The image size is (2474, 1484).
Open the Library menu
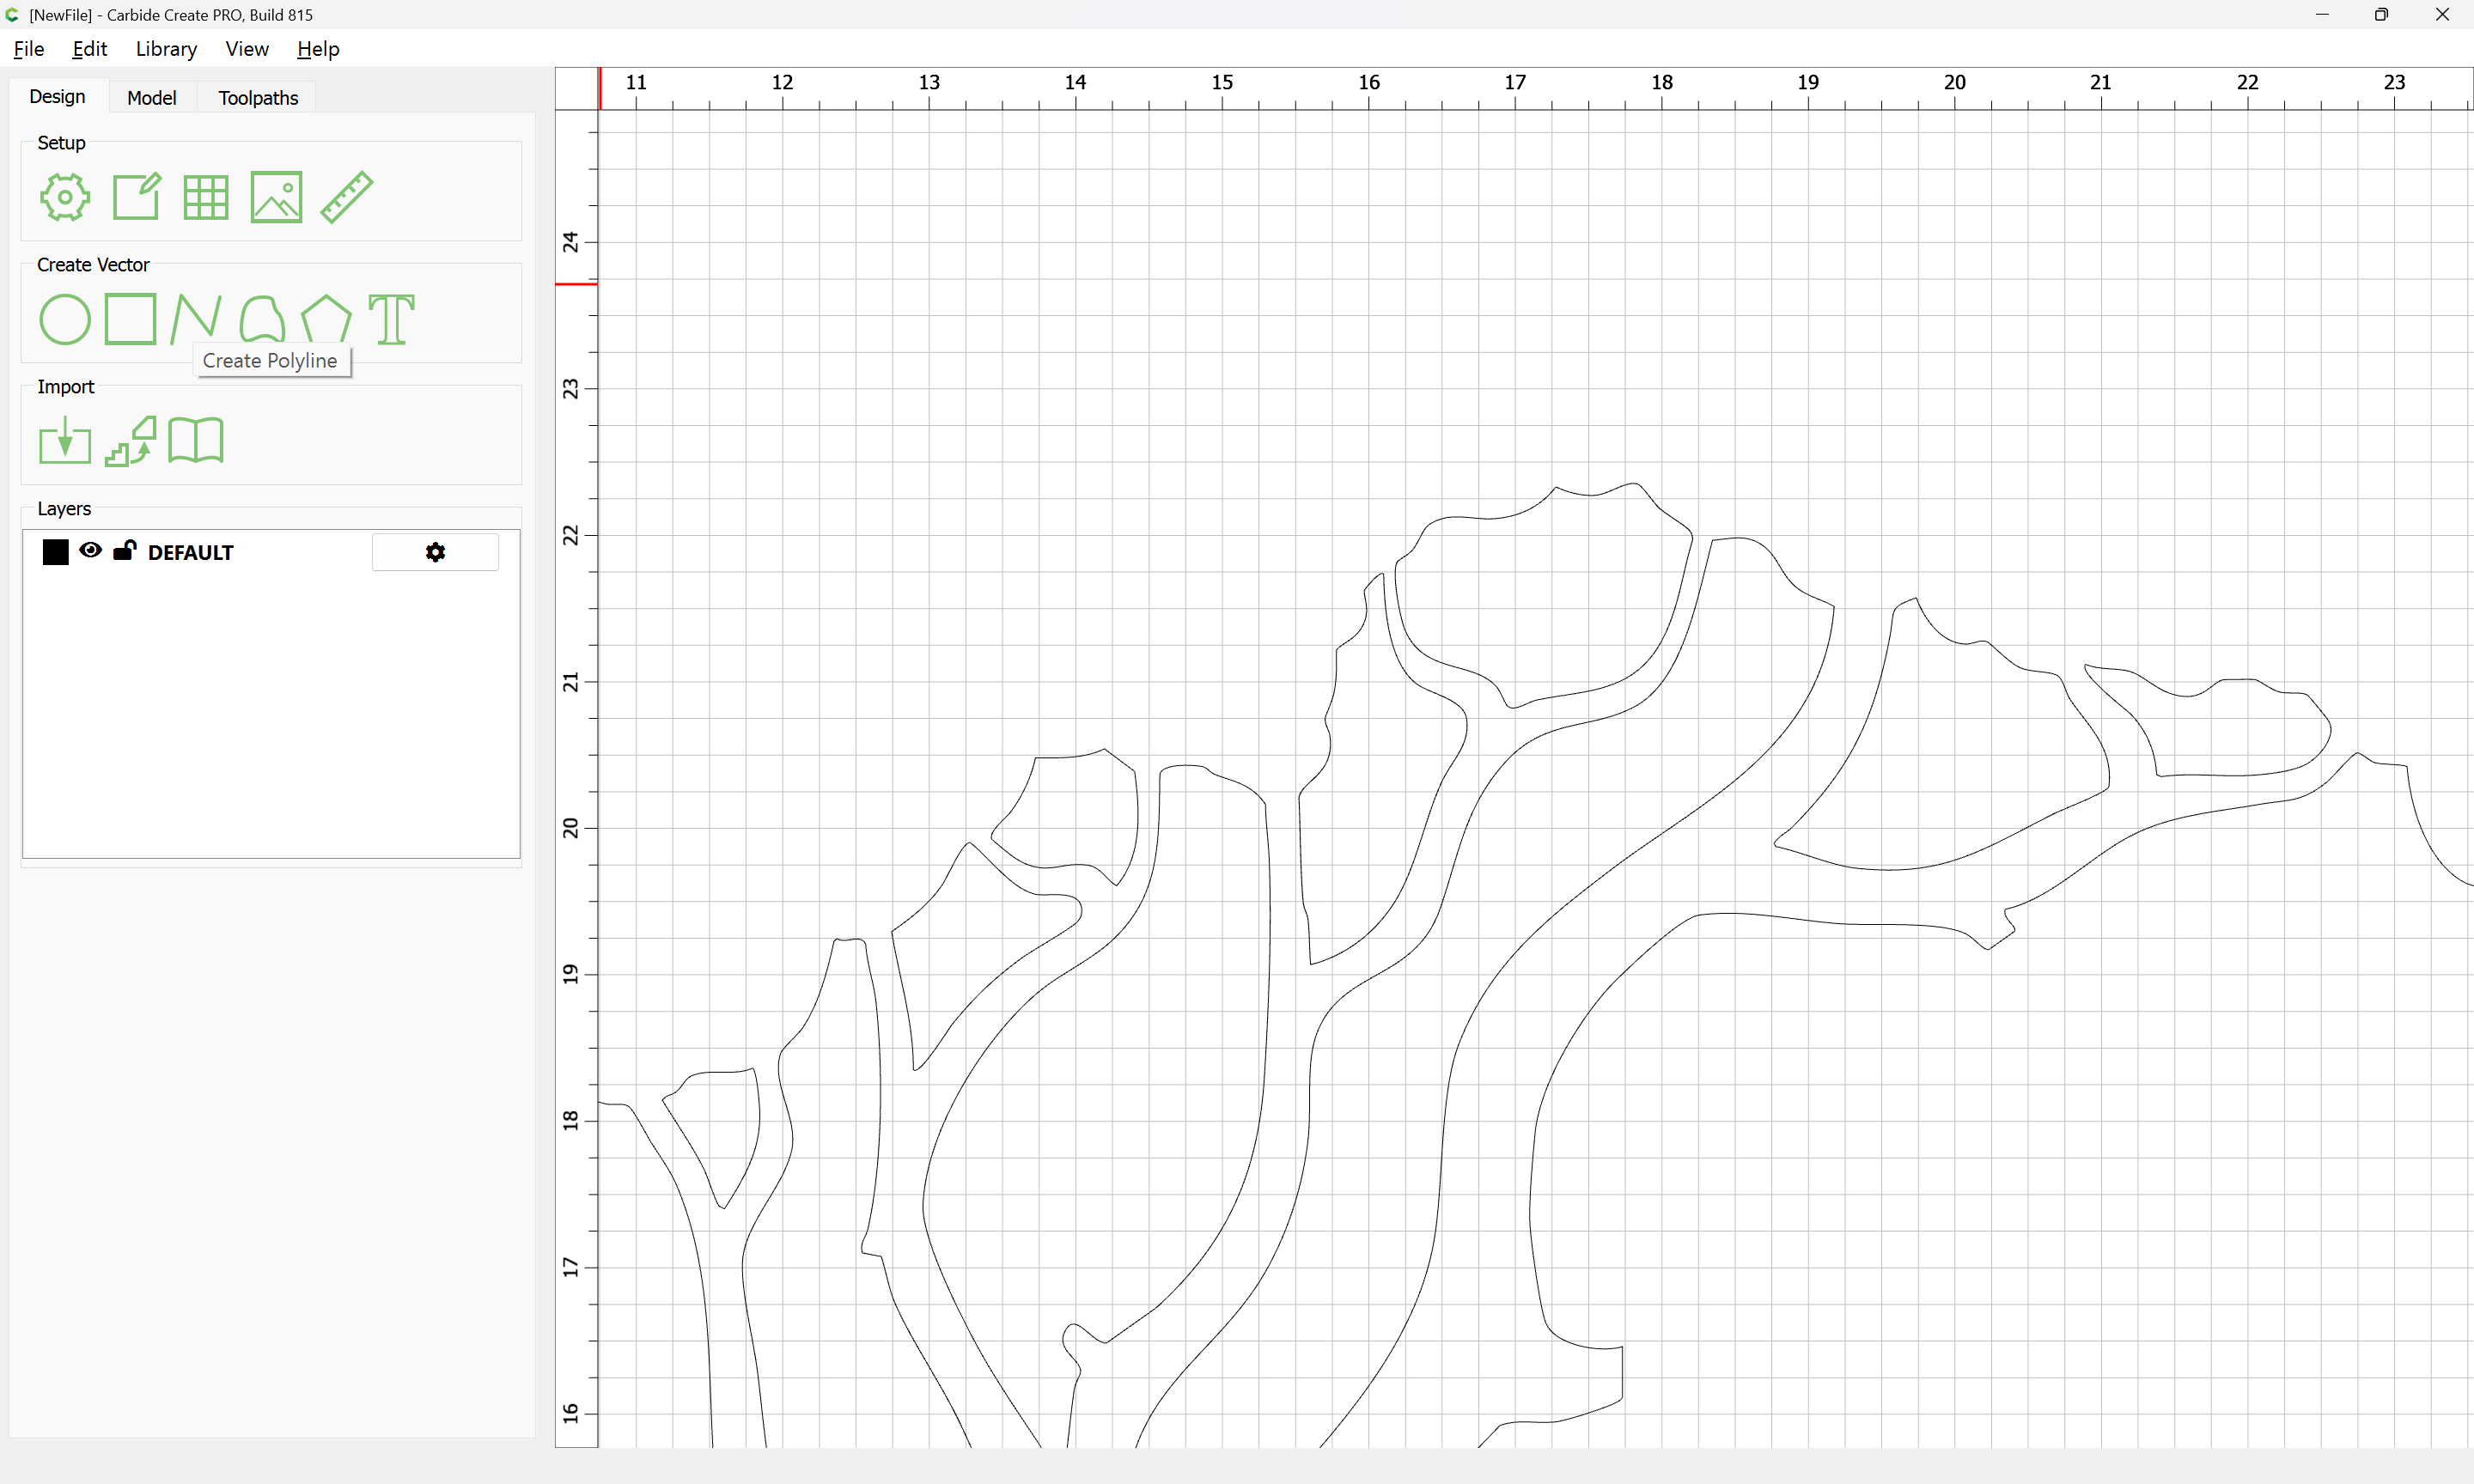[x=166, y=49]
